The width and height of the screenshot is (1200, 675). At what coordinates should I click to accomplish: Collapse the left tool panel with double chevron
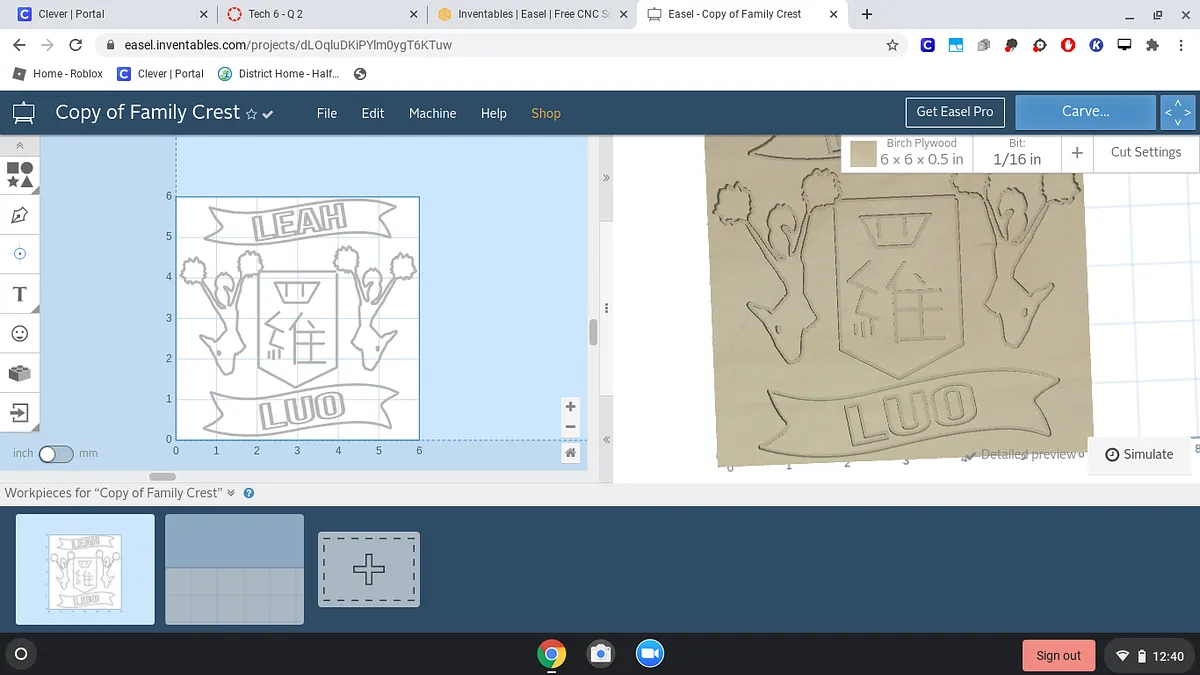20,145
